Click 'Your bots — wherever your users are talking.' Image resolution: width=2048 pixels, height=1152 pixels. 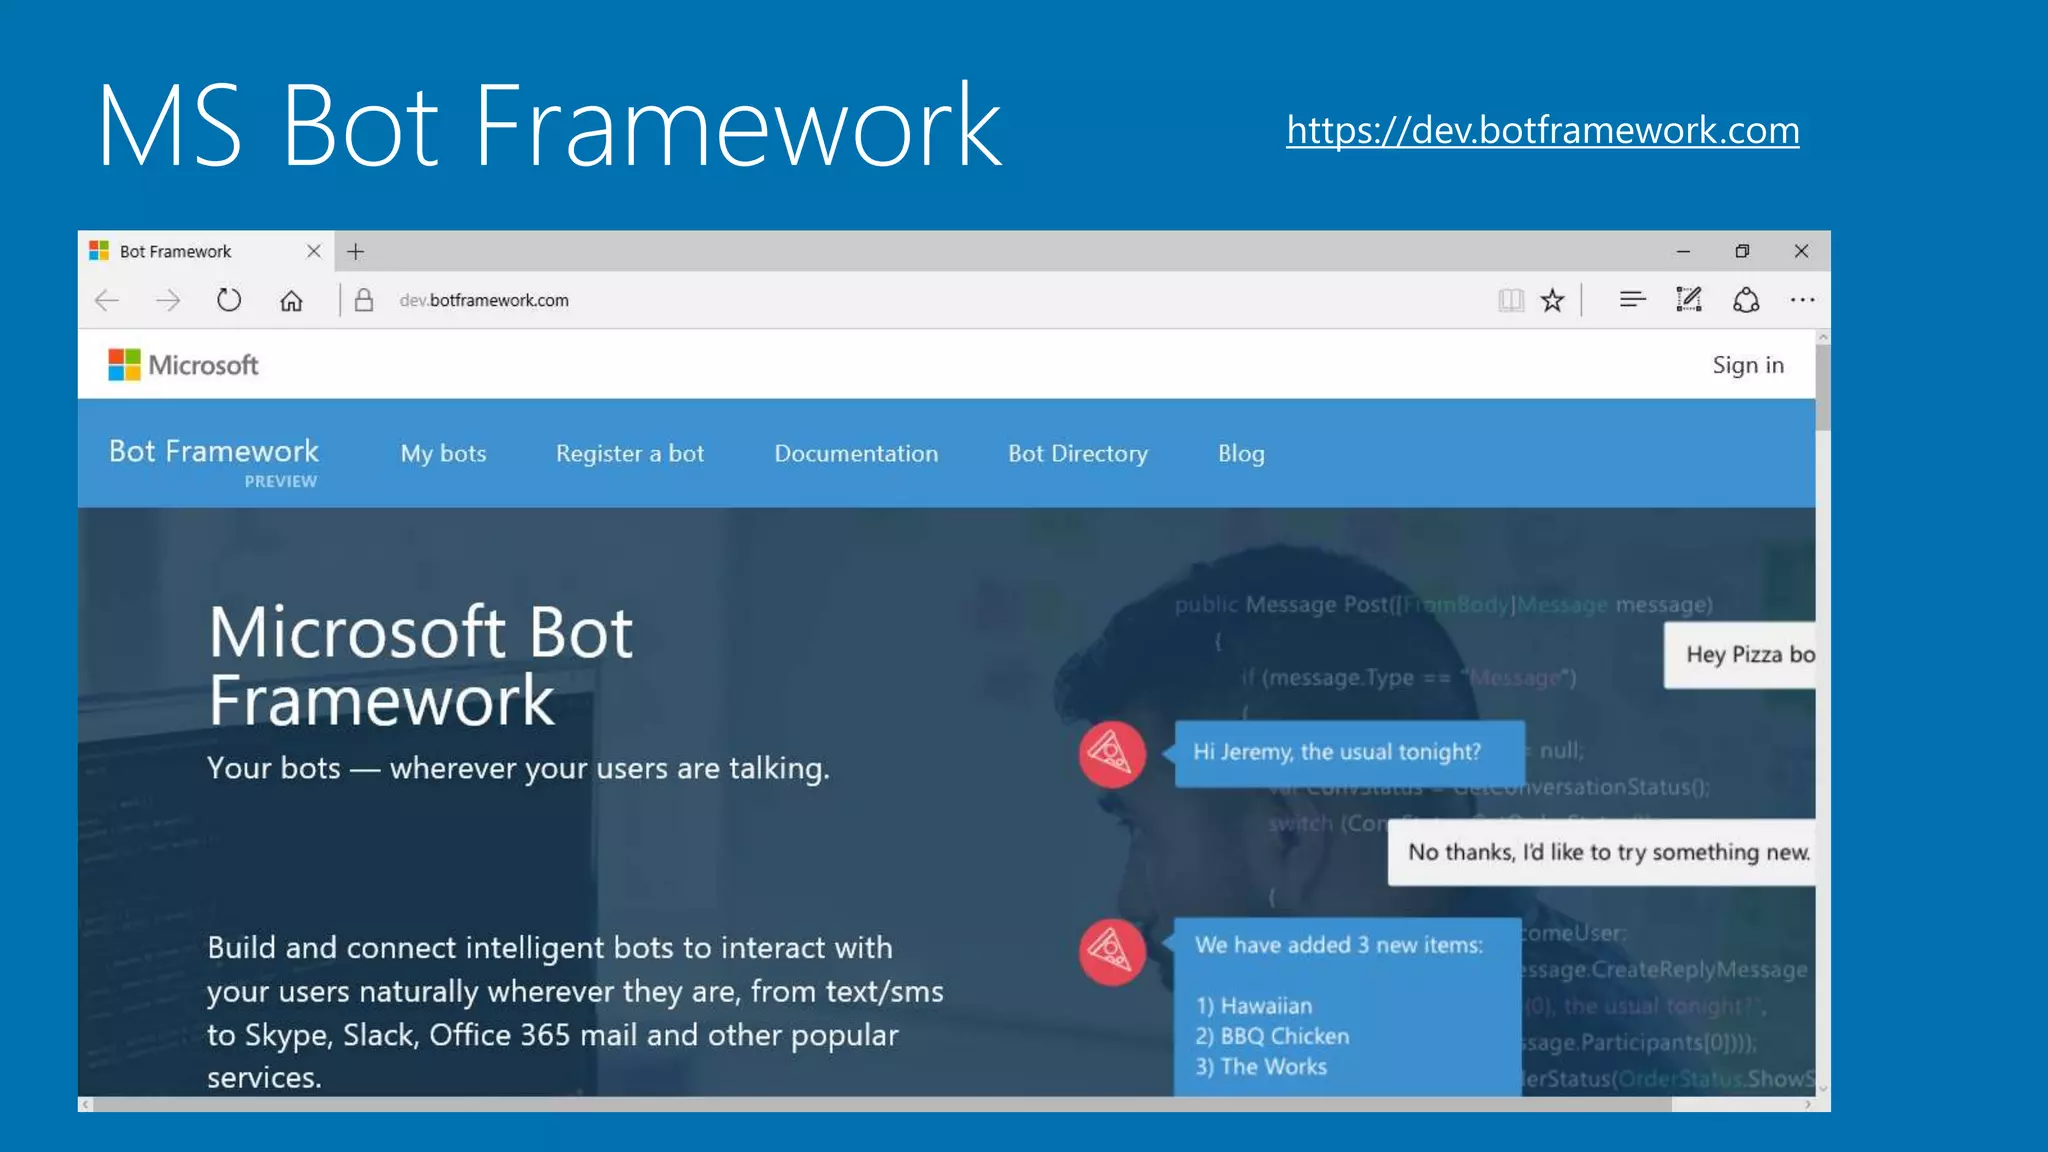pos(518,768)
